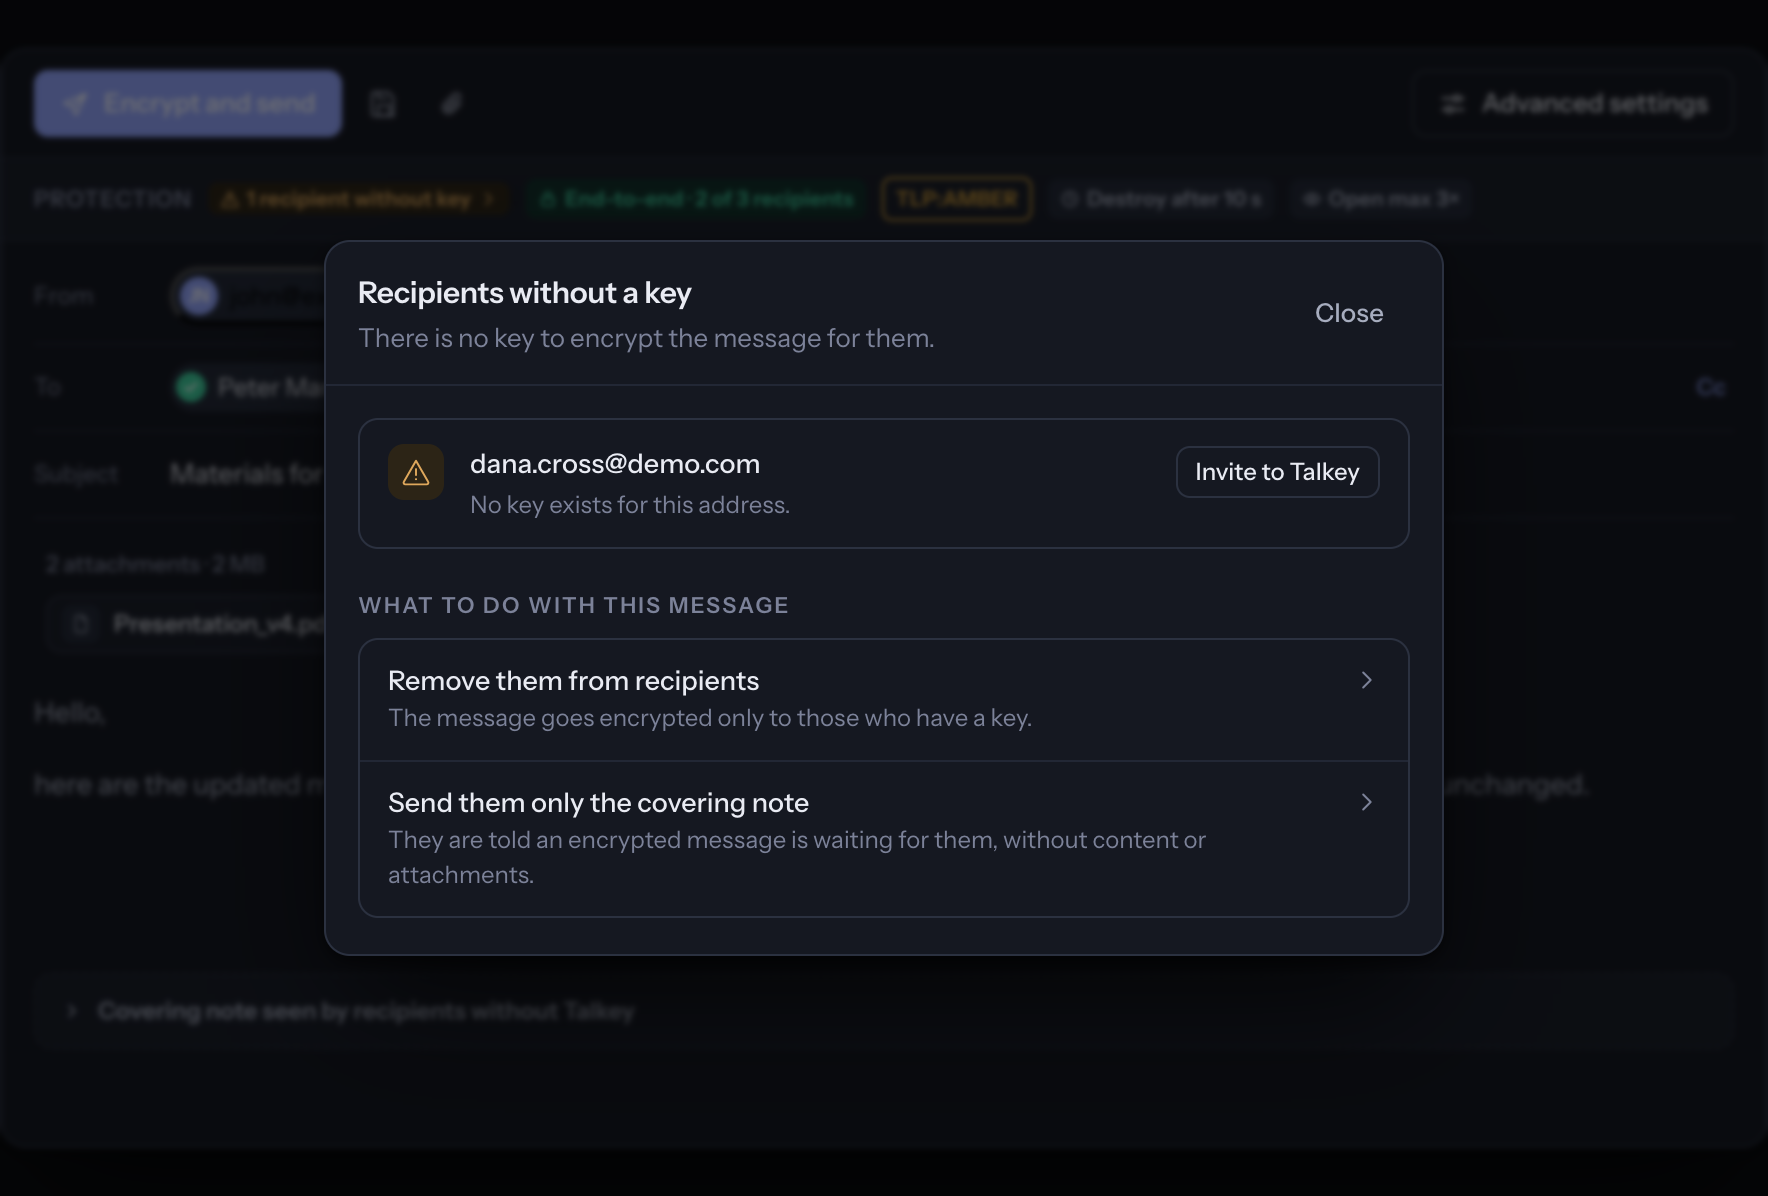The height and width of the screenshot is (1196, 1768).
Task: Click the 'Recipients without a key' heading
Action: coord(525,293)
